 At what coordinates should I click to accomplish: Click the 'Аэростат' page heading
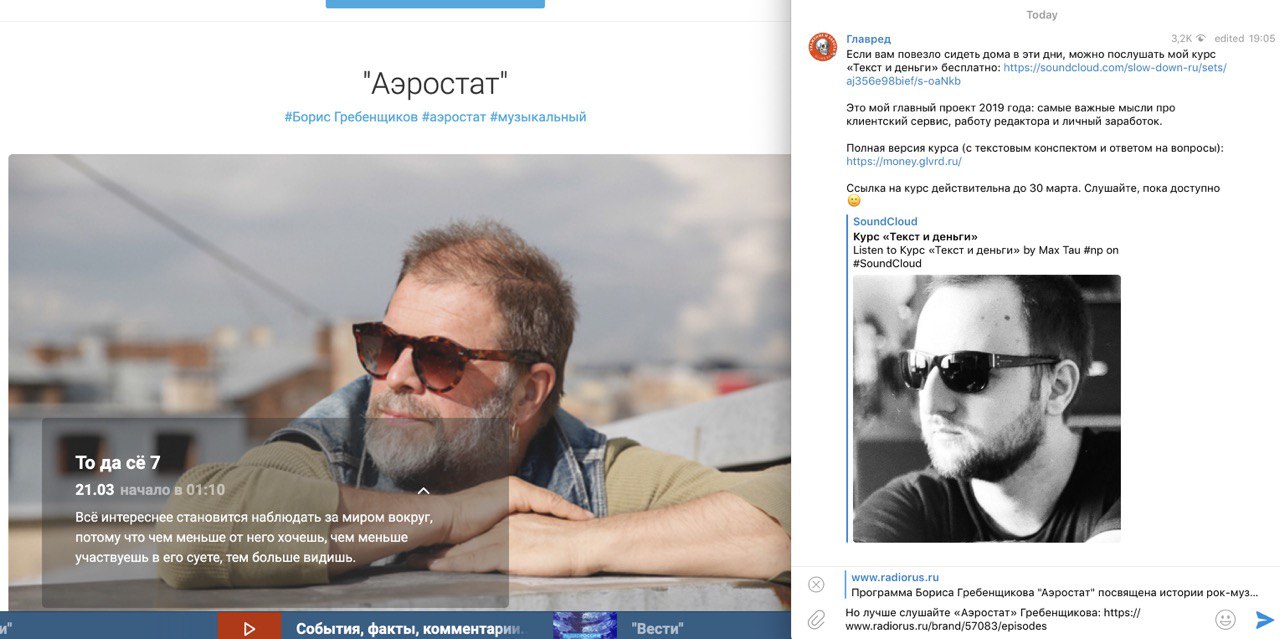click(435, 83)
